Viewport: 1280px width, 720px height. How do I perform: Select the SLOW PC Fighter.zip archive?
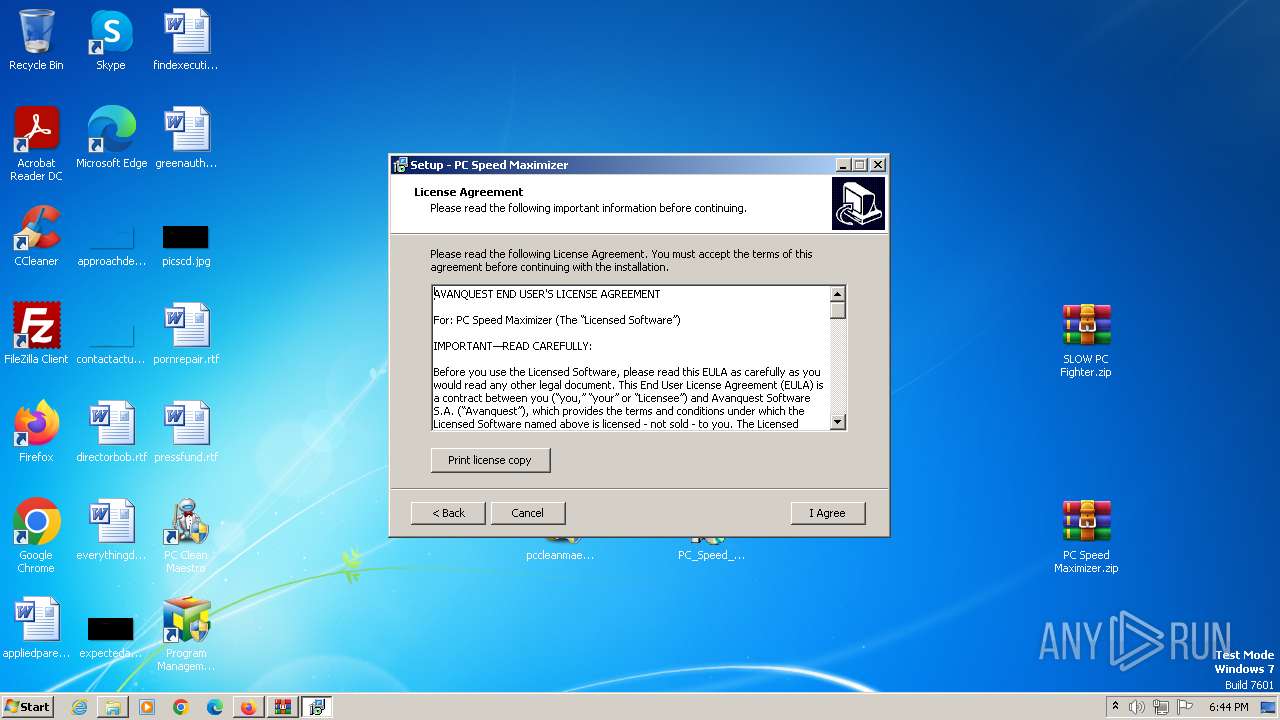[x=1086, y=340]
